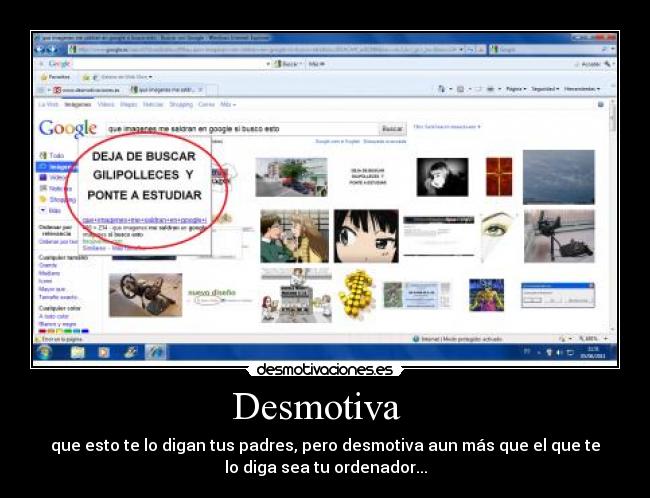
Task: Expand the Más option in left sidebar
Action: 51,211
